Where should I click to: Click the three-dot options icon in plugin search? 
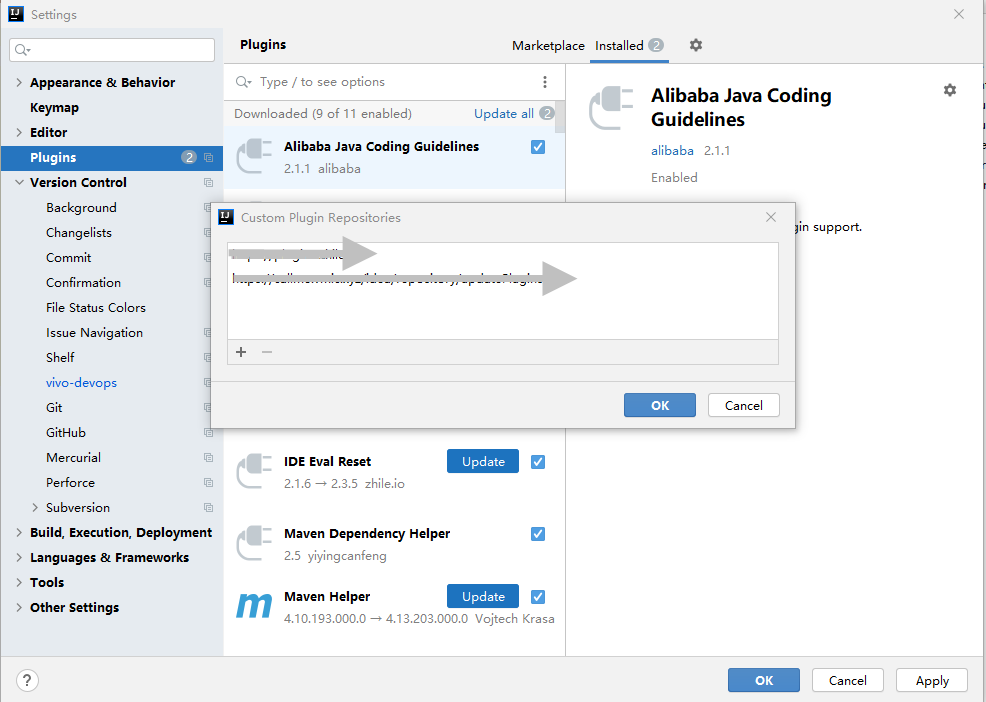coord(545,82)
